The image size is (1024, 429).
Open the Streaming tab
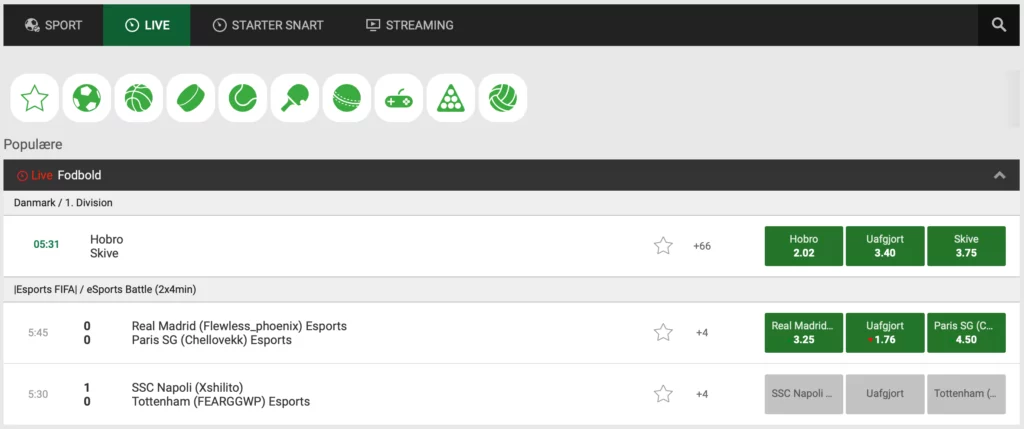click(x=410, y=25)
